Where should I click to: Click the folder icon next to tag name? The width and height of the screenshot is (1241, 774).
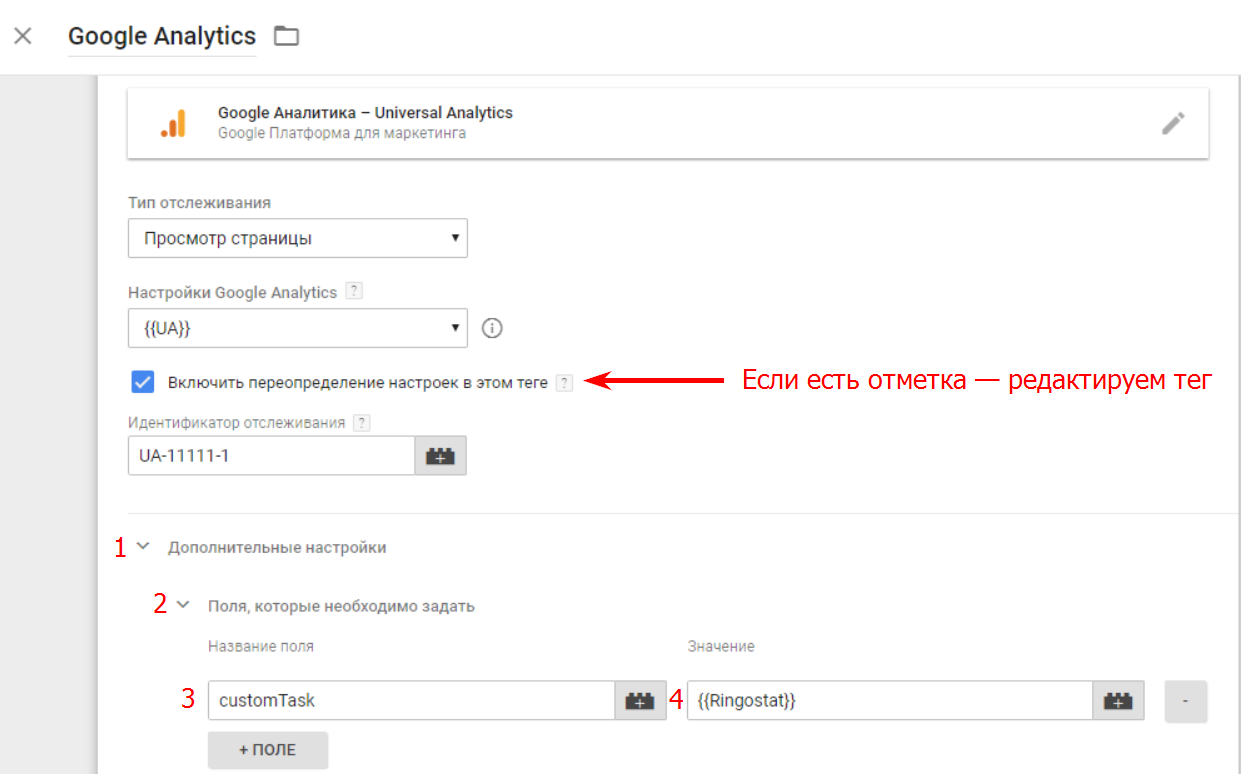click(287, 37)
